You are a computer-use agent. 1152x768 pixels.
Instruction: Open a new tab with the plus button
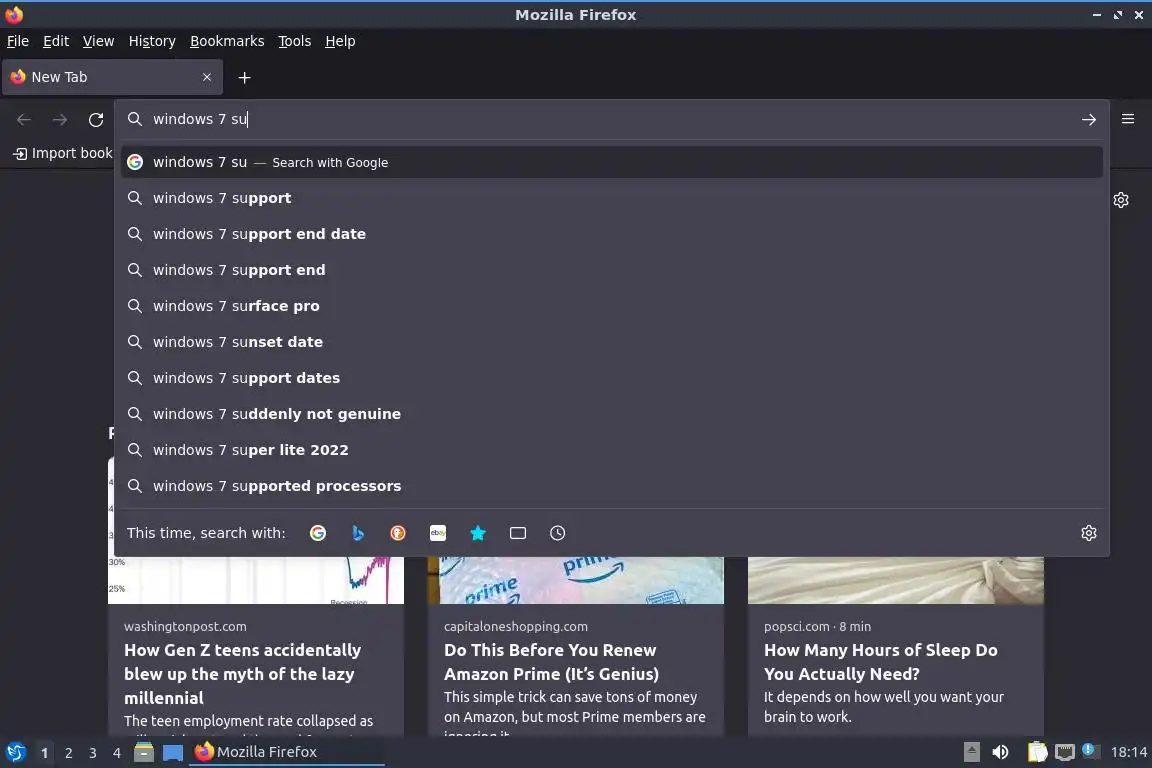(x=245, y=77)
